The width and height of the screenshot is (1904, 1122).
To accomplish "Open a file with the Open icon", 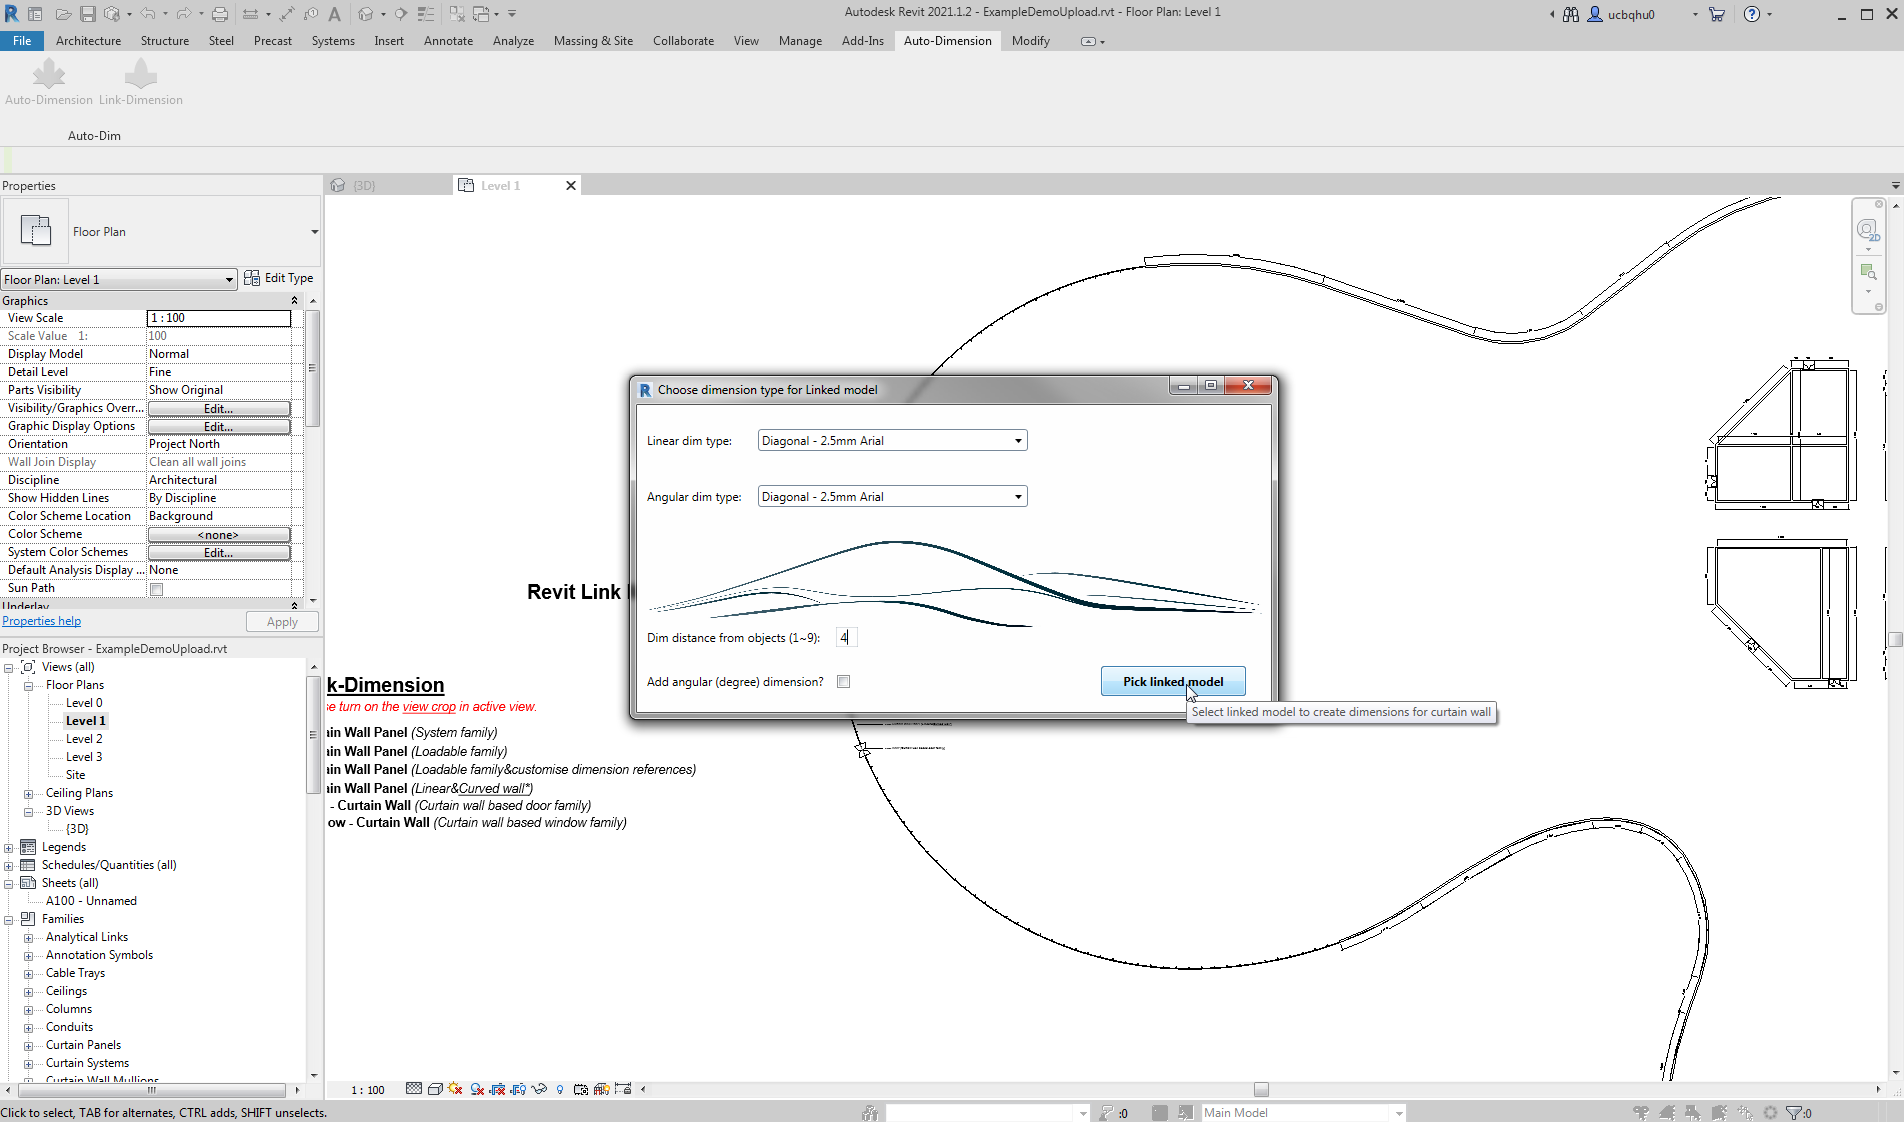I will coord(62,14).
